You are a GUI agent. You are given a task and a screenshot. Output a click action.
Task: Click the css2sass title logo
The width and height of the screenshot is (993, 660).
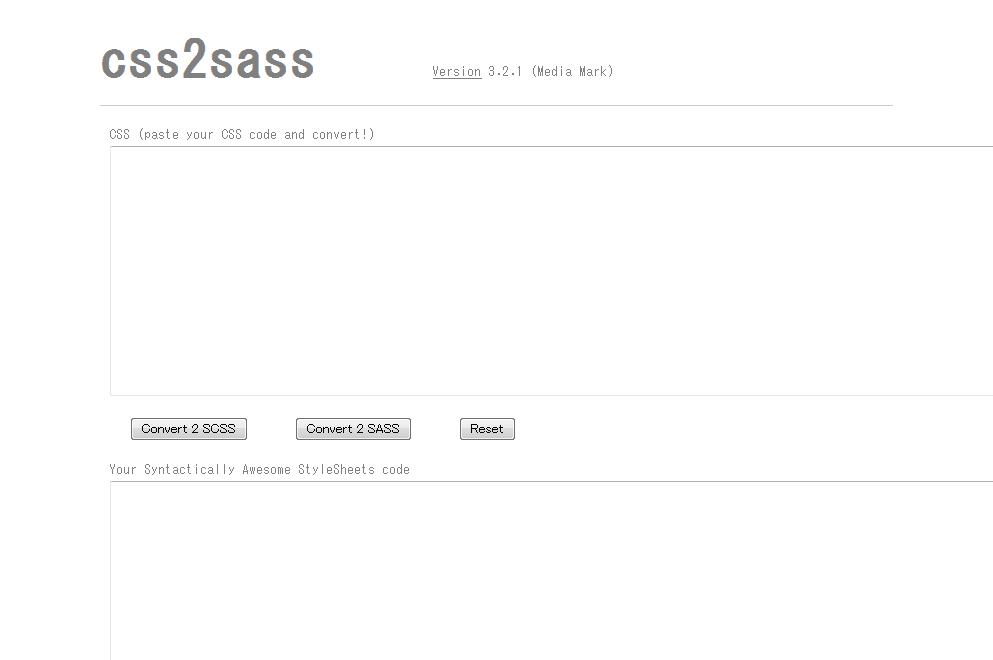coord(208,60)
